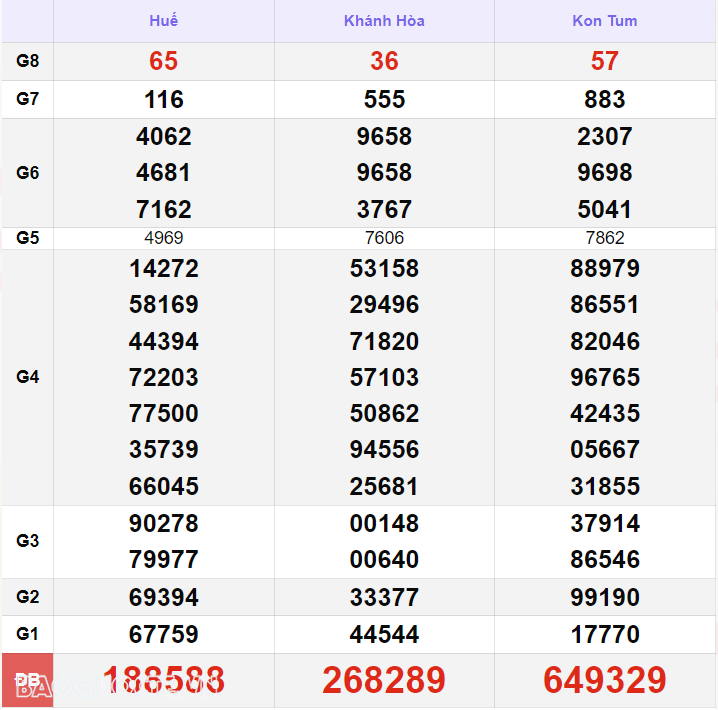Click Khánh Hòa G5 number 7606
This screenshot has height=710, width=718.
384,238
